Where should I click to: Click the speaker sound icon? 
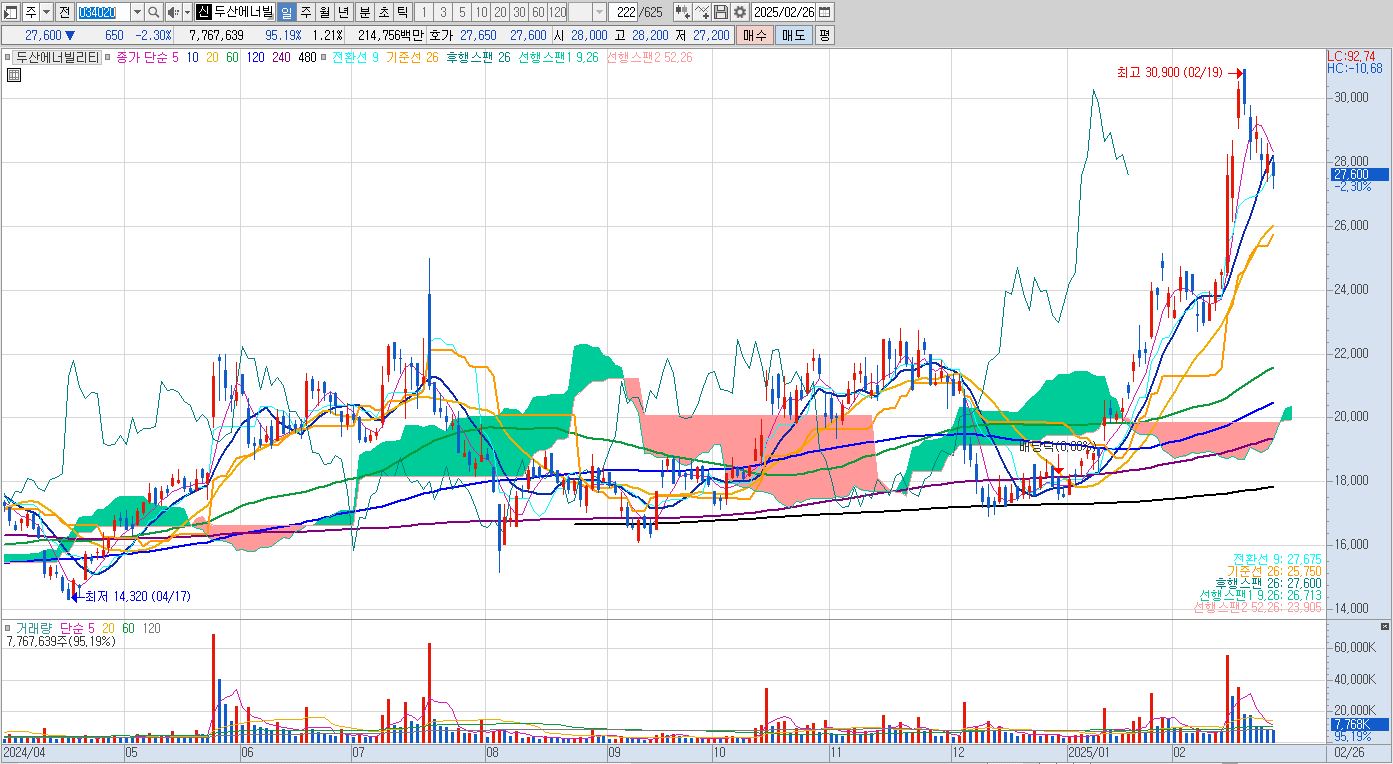[173, 12]
